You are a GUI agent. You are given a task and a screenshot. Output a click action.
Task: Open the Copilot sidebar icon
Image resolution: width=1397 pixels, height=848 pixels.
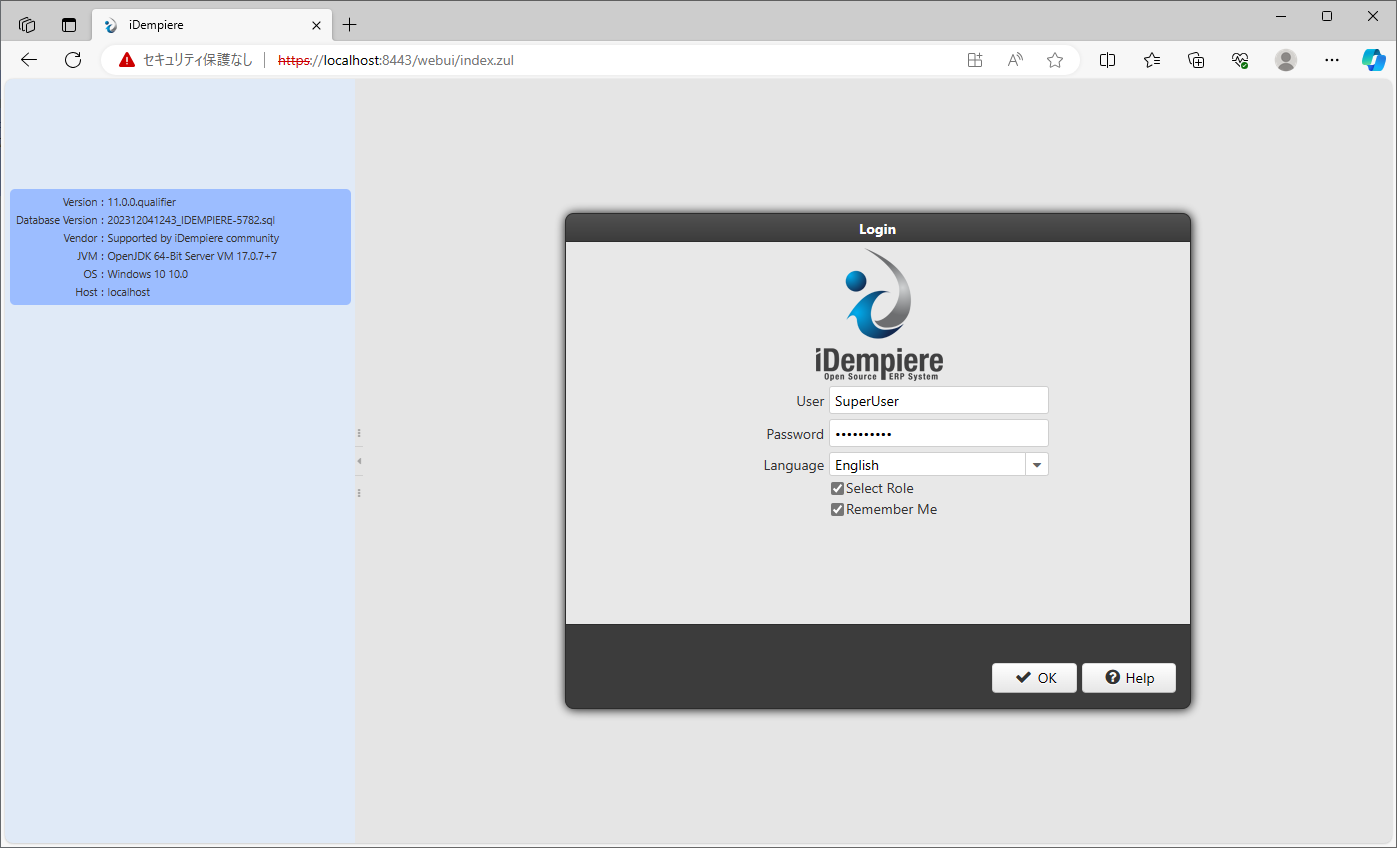pyautogui.click(x=1374, y=60)
